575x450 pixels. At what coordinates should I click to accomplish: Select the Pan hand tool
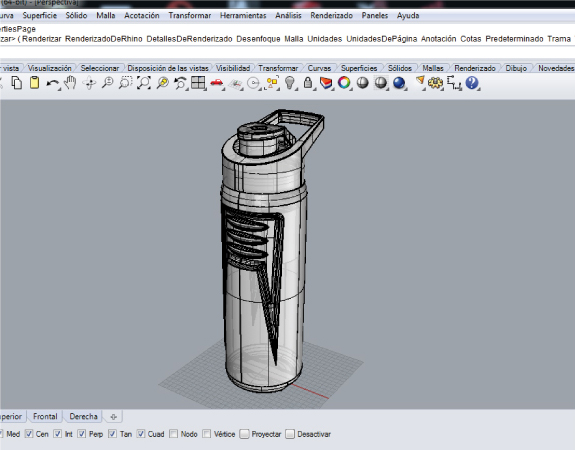pyautogui.click(x=70, y=83)
